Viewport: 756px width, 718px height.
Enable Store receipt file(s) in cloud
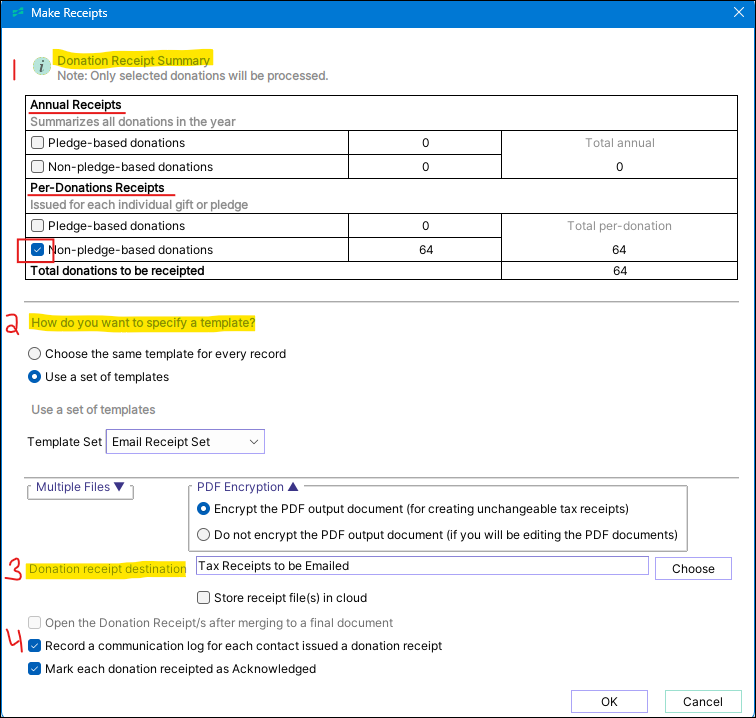[204, 599]
